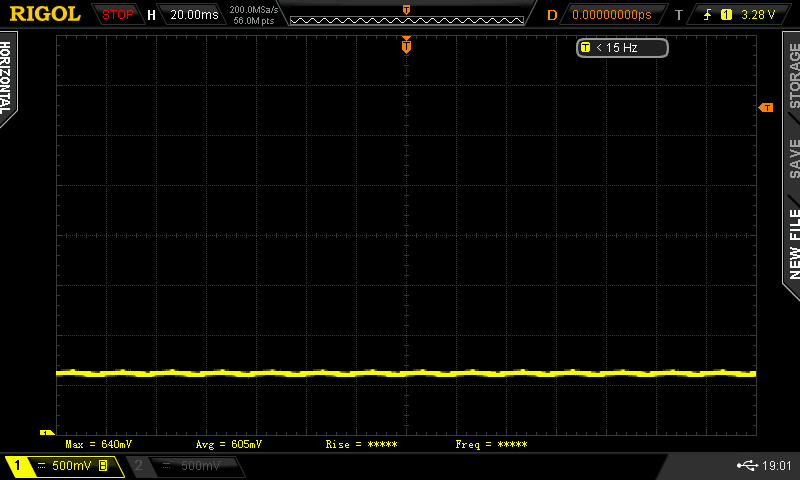Click the < 15 Hz frequency counter box
800x480 pixels.
click(622, 48)
